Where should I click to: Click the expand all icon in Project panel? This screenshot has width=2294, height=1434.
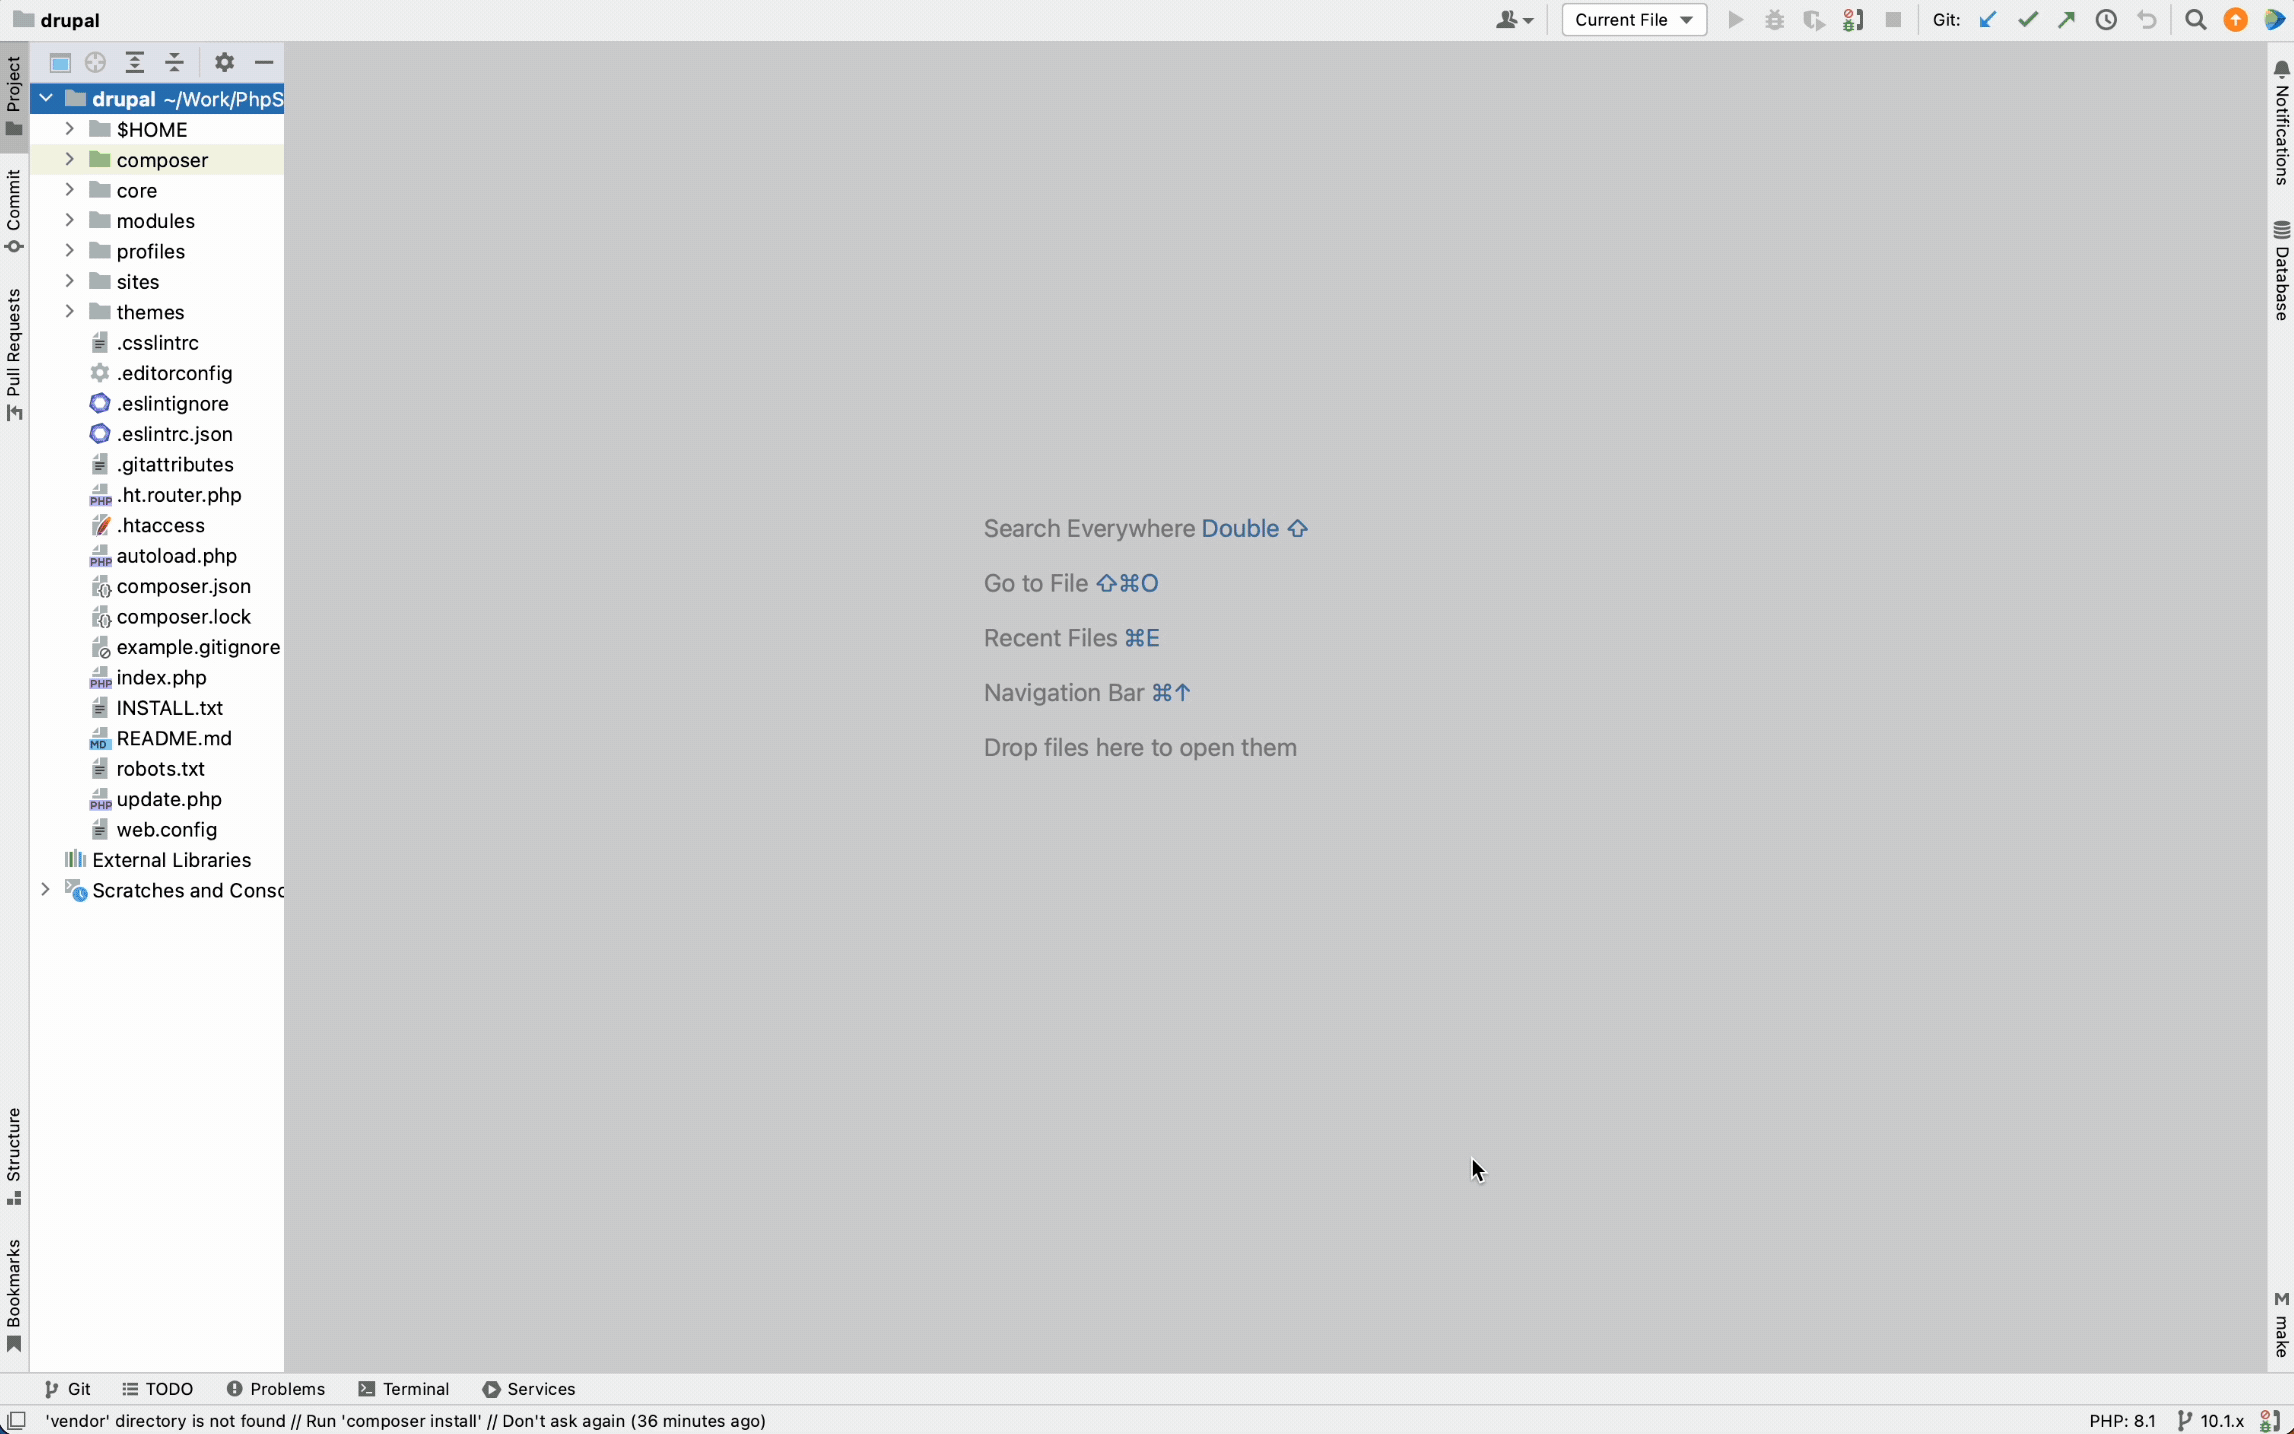135,63
